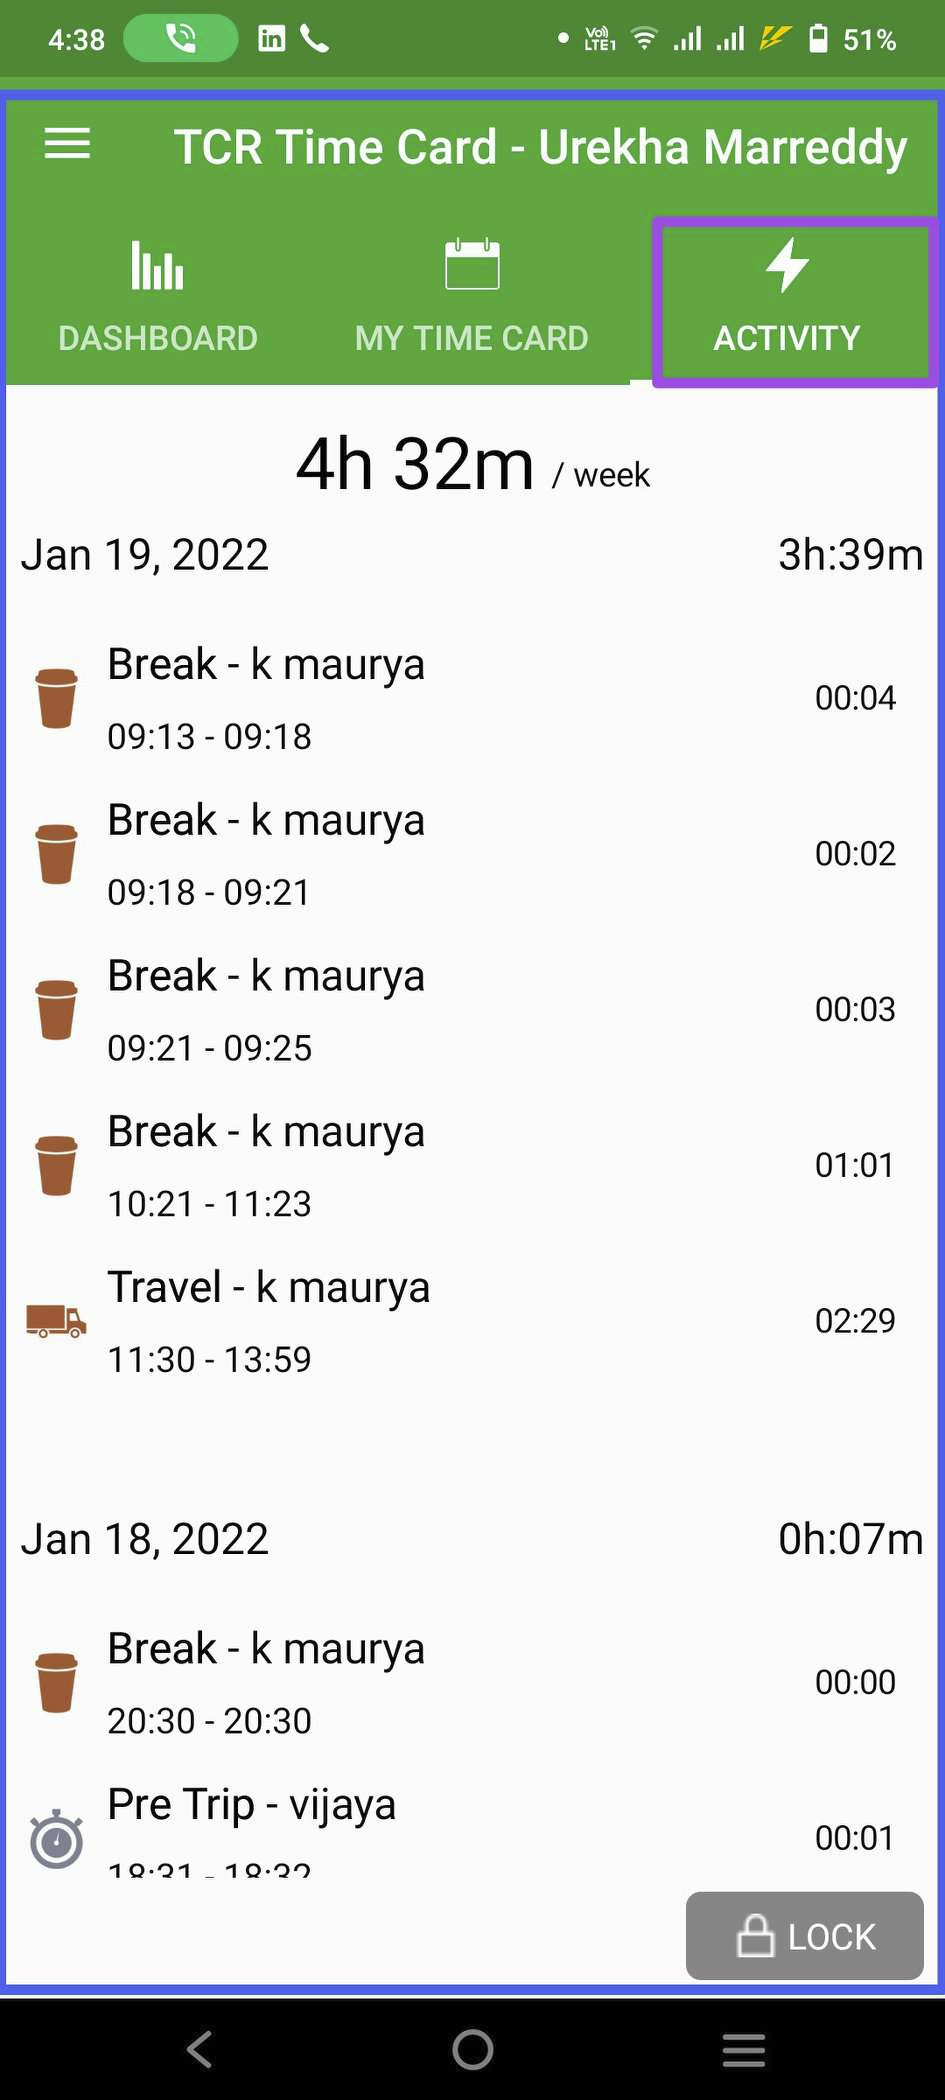Open the Travel - k maurya entry
This screenshot has width=945, height=2100.
(472, 1321)
